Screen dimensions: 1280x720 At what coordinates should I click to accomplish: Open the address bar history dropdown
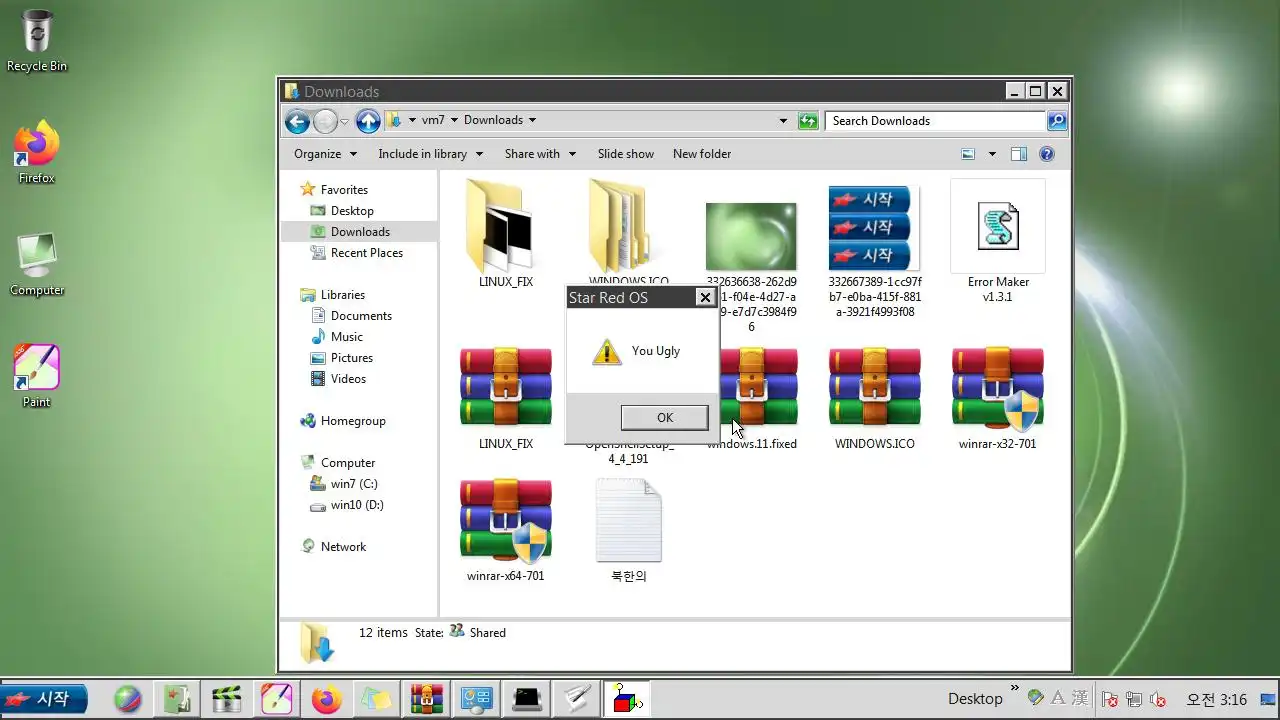pos(783,121)
